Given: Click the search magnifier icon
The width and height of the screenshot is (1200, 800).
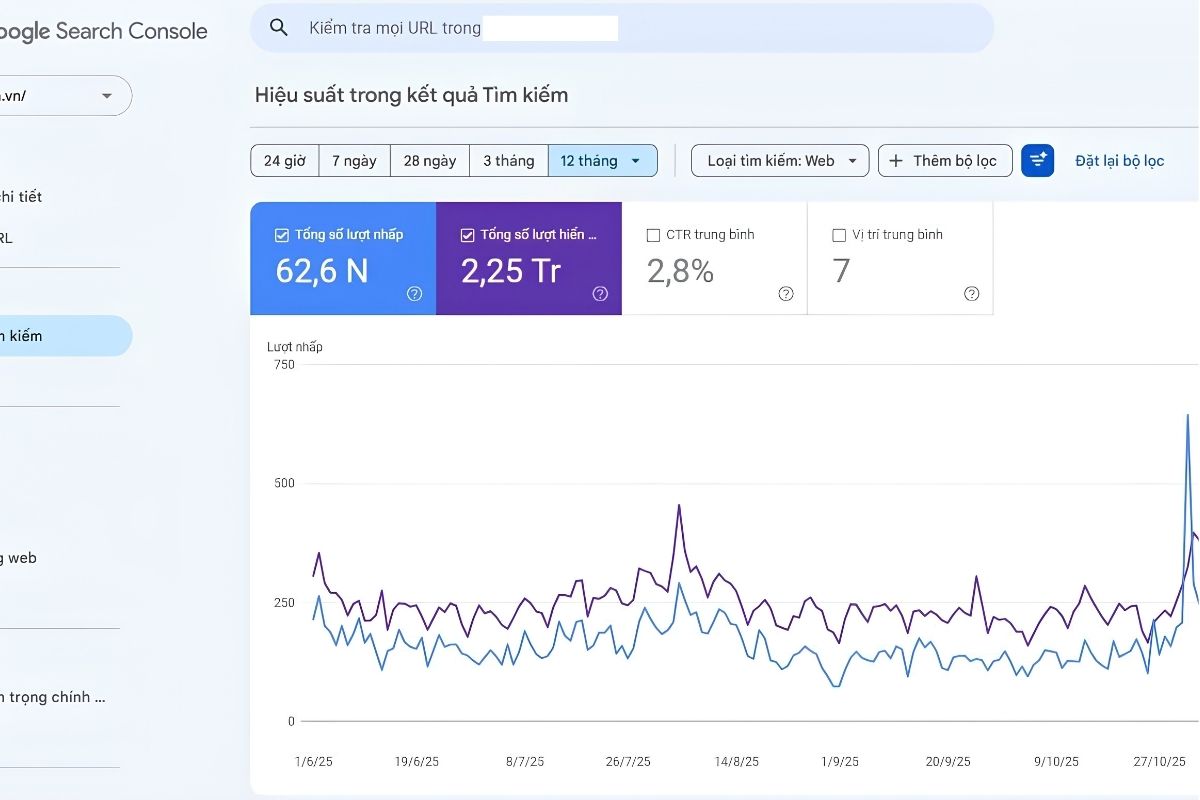Looking at the screenshot, I should point(280,28).
